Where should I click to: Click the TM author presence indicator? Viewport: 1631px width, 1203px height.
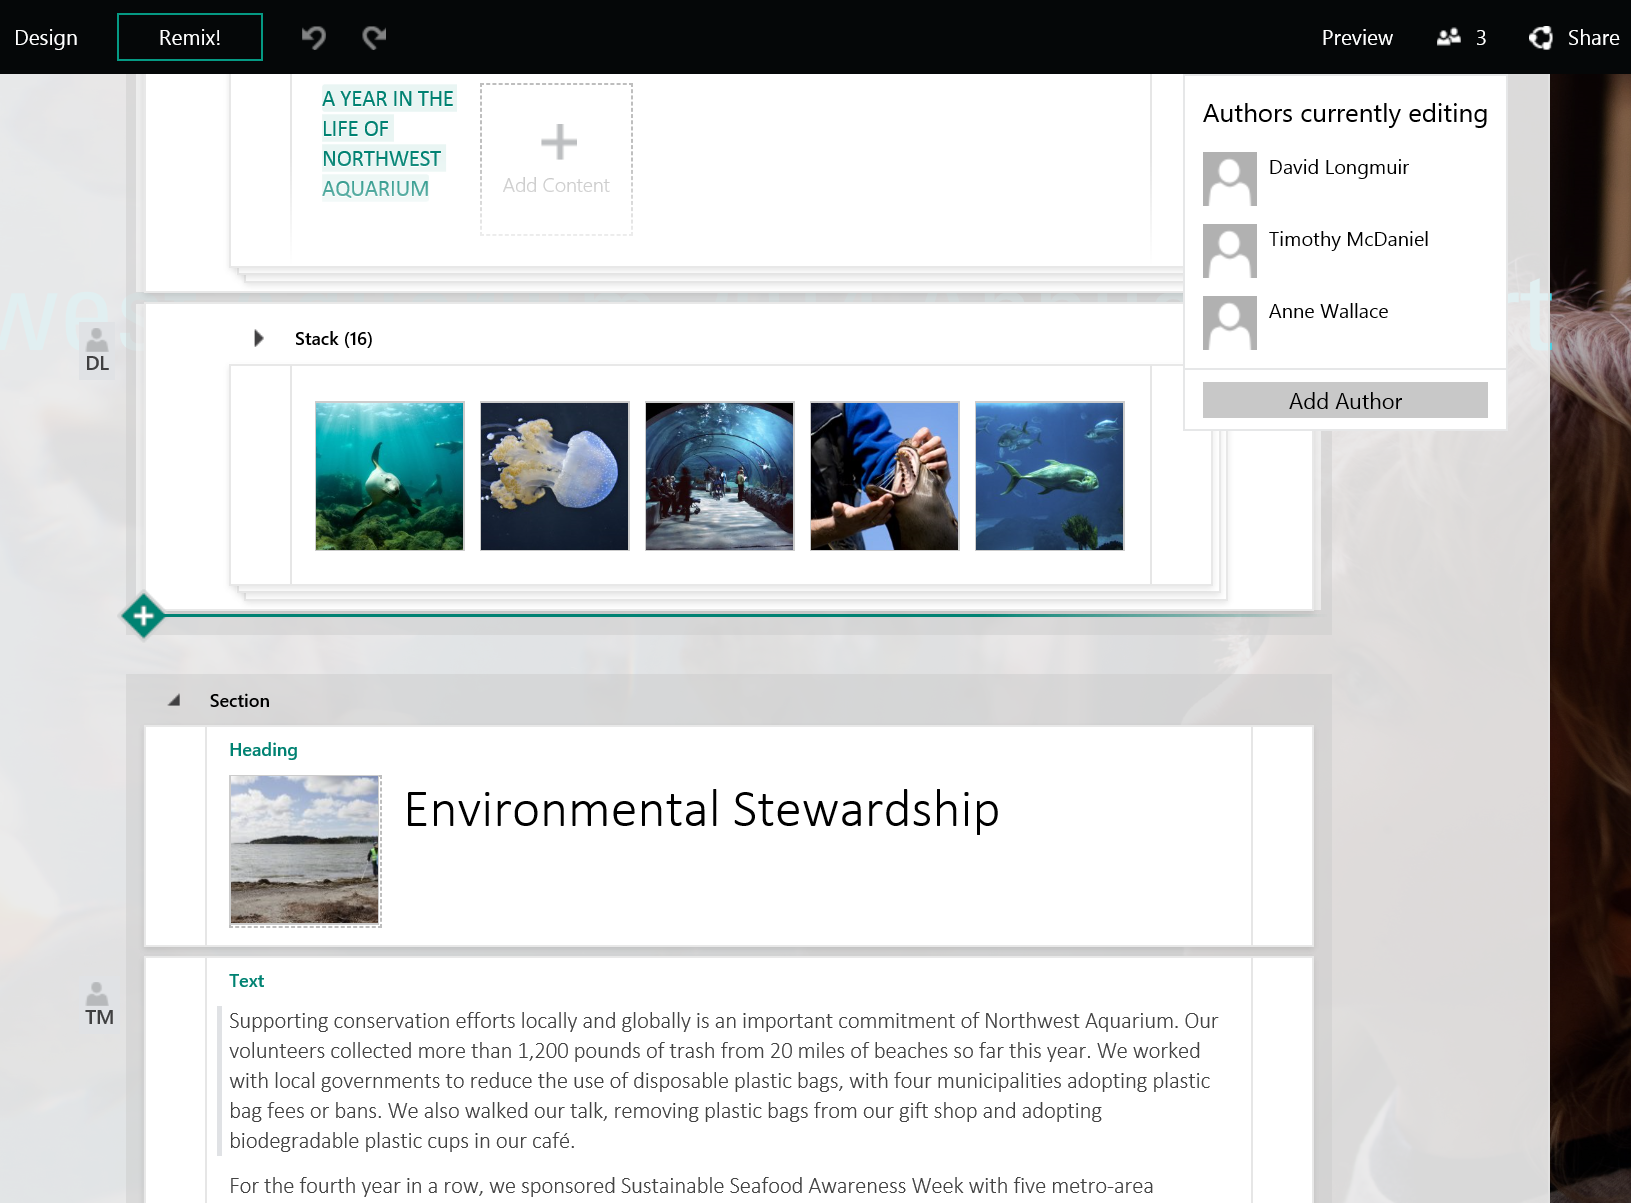pos(97,1004)
